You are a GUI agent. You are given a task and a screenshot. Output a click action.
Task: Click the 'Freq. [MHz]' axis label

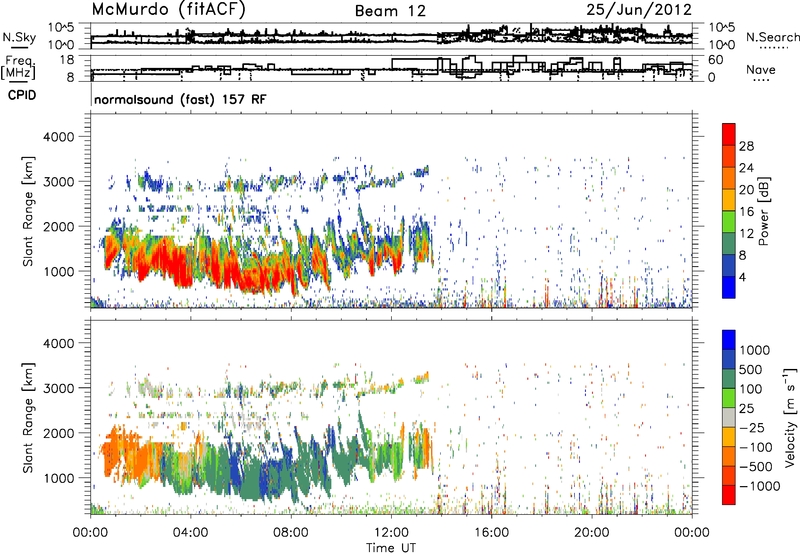click(x=19, y=67)
